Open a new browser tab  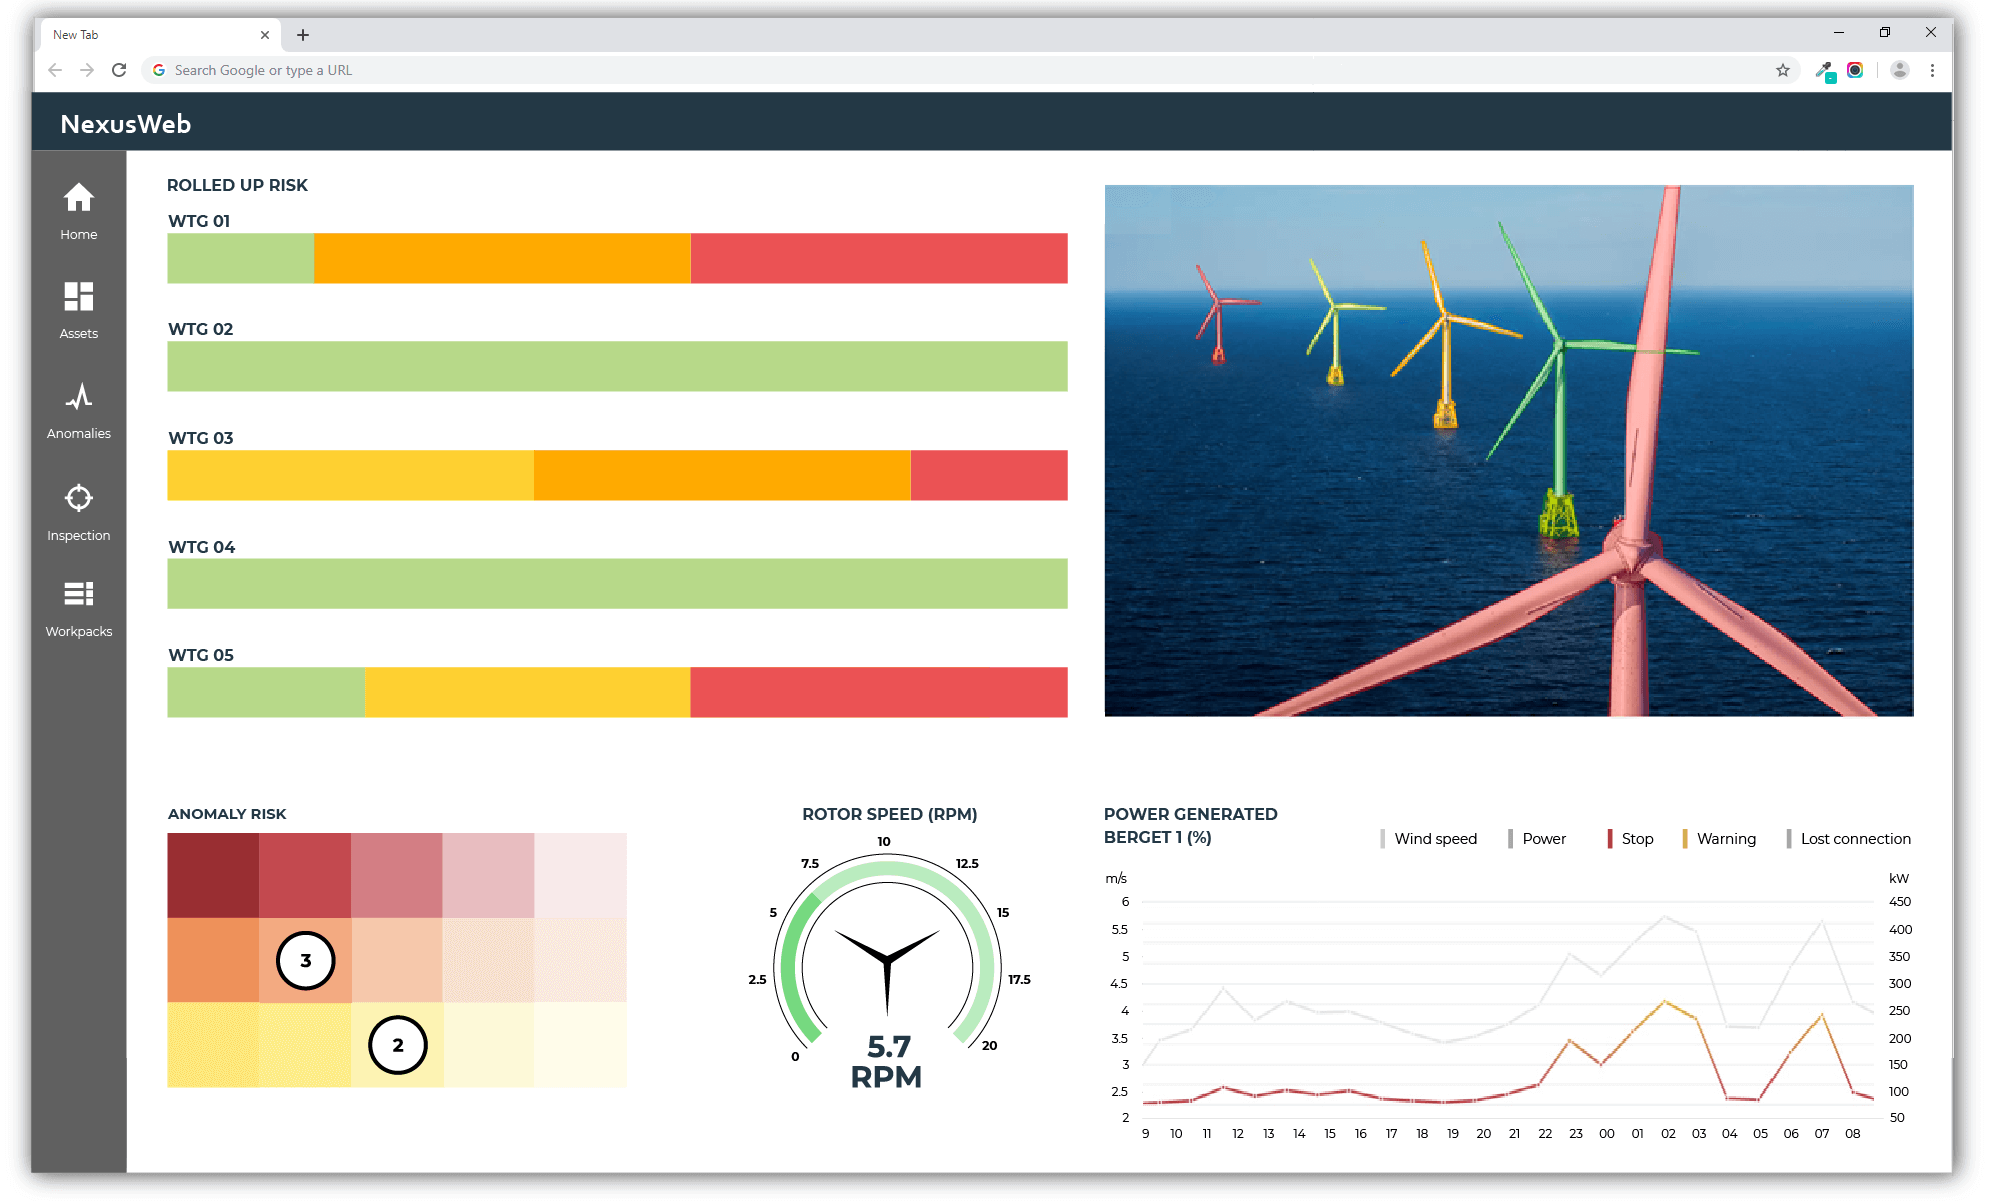(303, 35)
